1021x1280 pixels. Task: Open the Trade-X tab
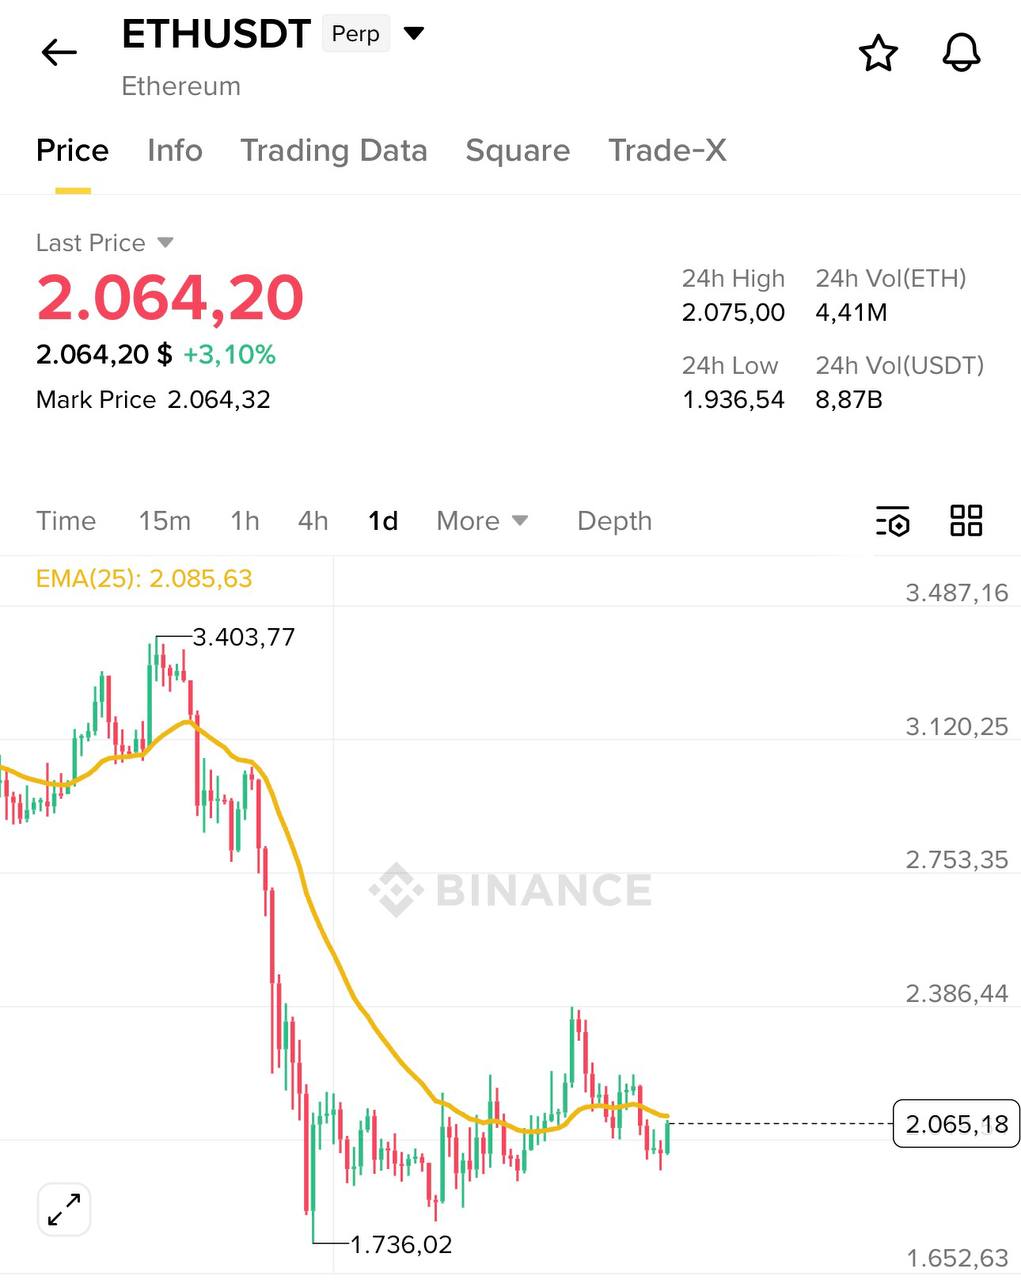point(667,151)
